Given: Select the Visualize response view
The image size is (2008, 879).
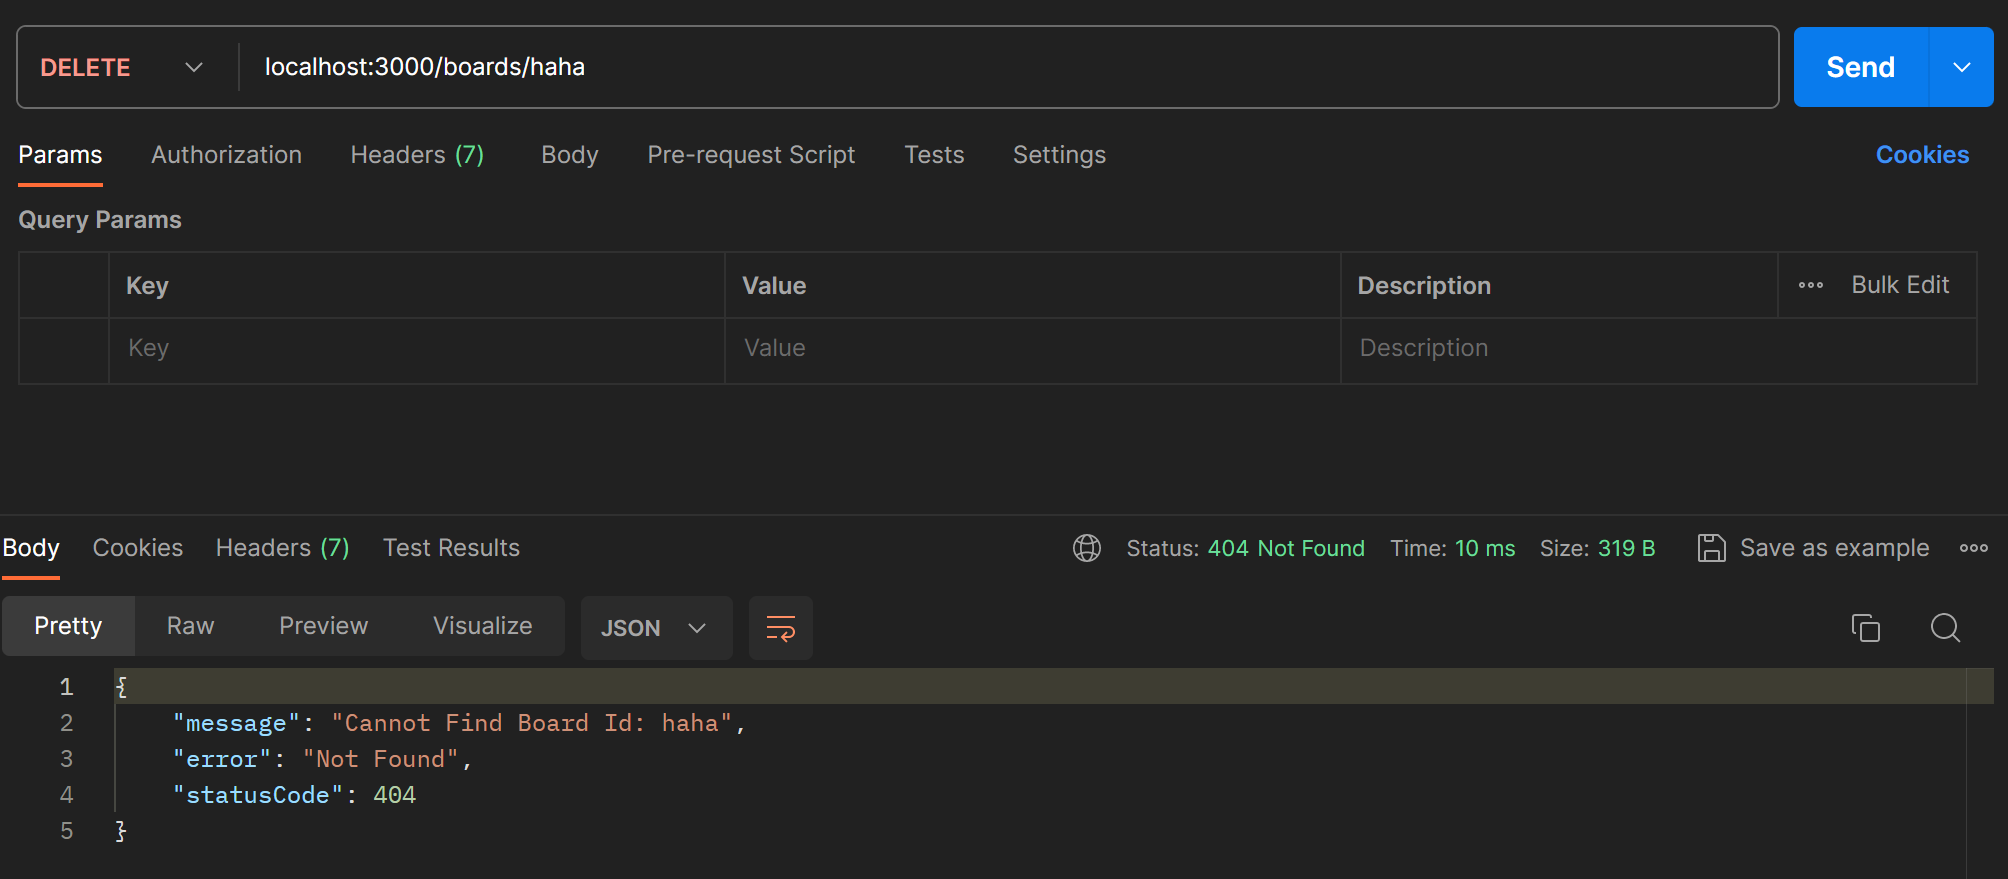Looking at the screenshot, I should [482, 626].
